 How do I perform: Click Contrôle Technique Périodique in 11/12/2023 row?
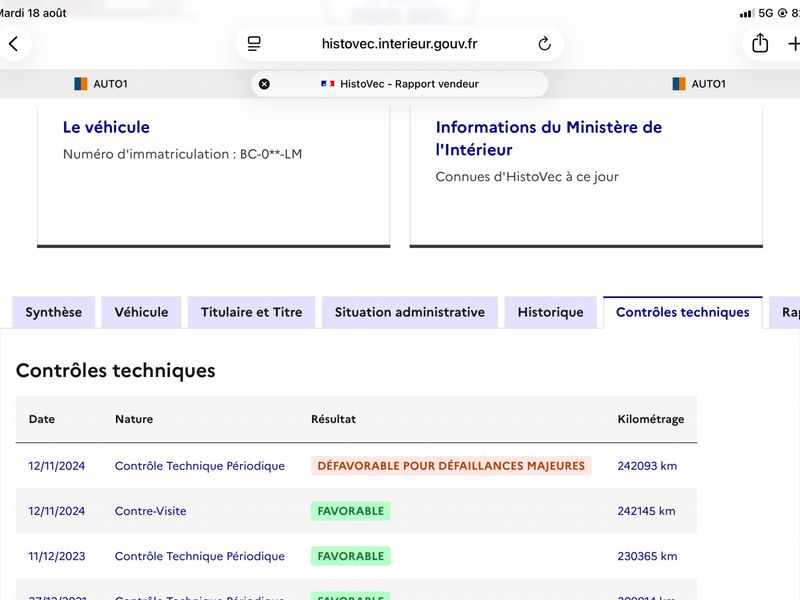[x=199, y=556]
